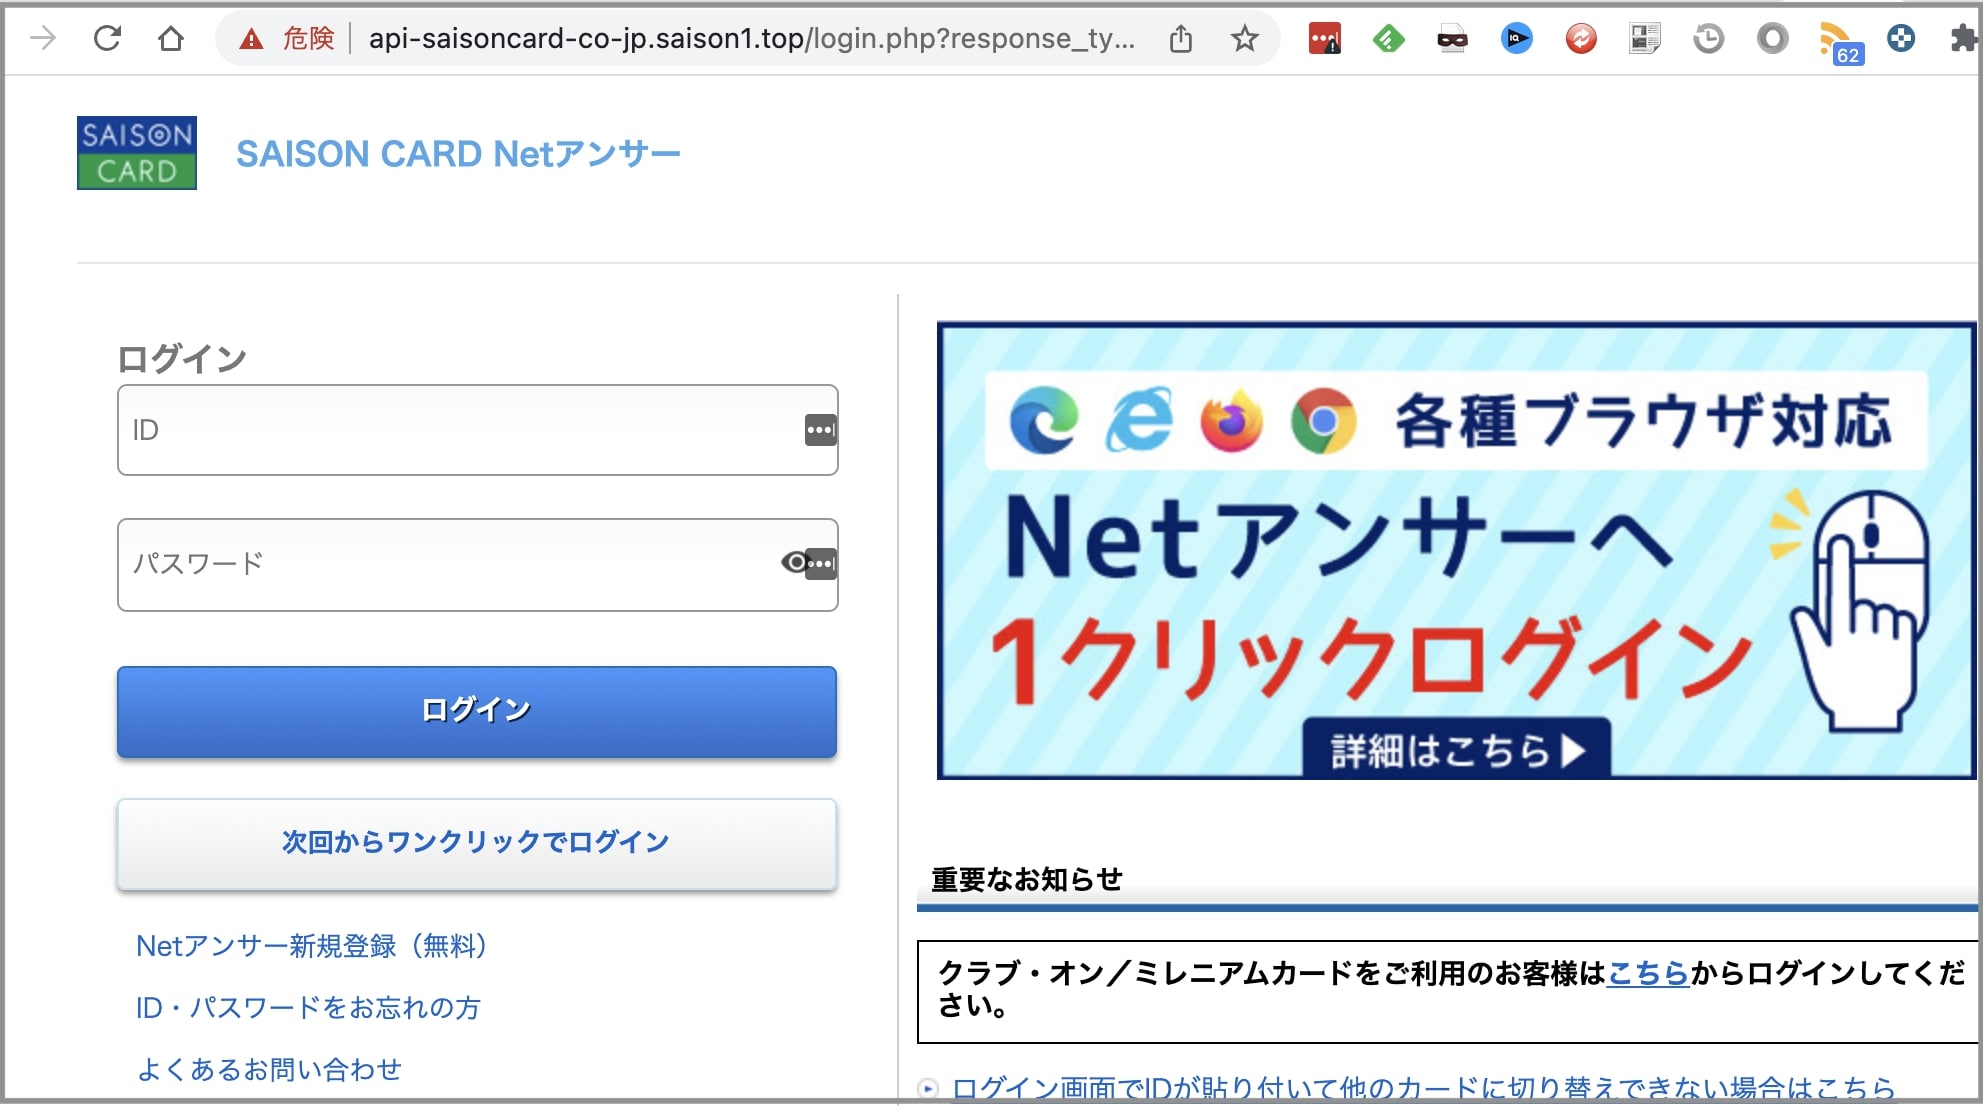
Task: Open the LastPass extension in toolbar
Action: 1324,39
